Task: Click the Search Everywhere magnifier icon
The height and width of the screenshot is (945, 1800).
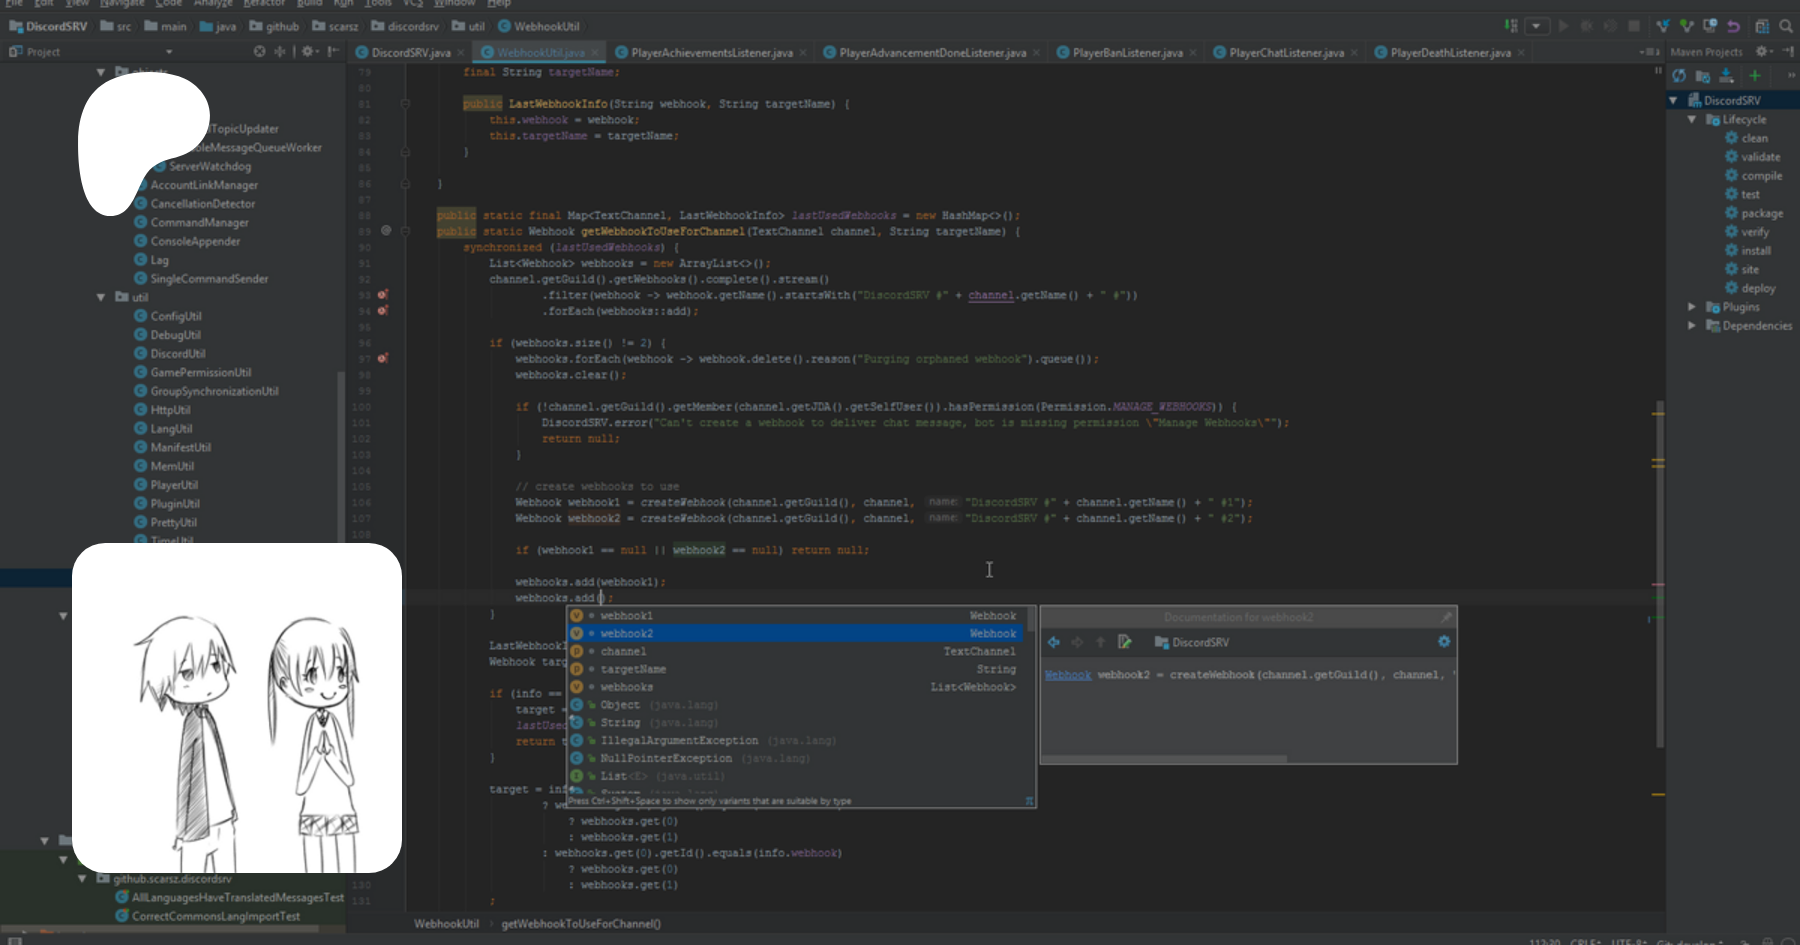Action: (x=1785, y=26)
